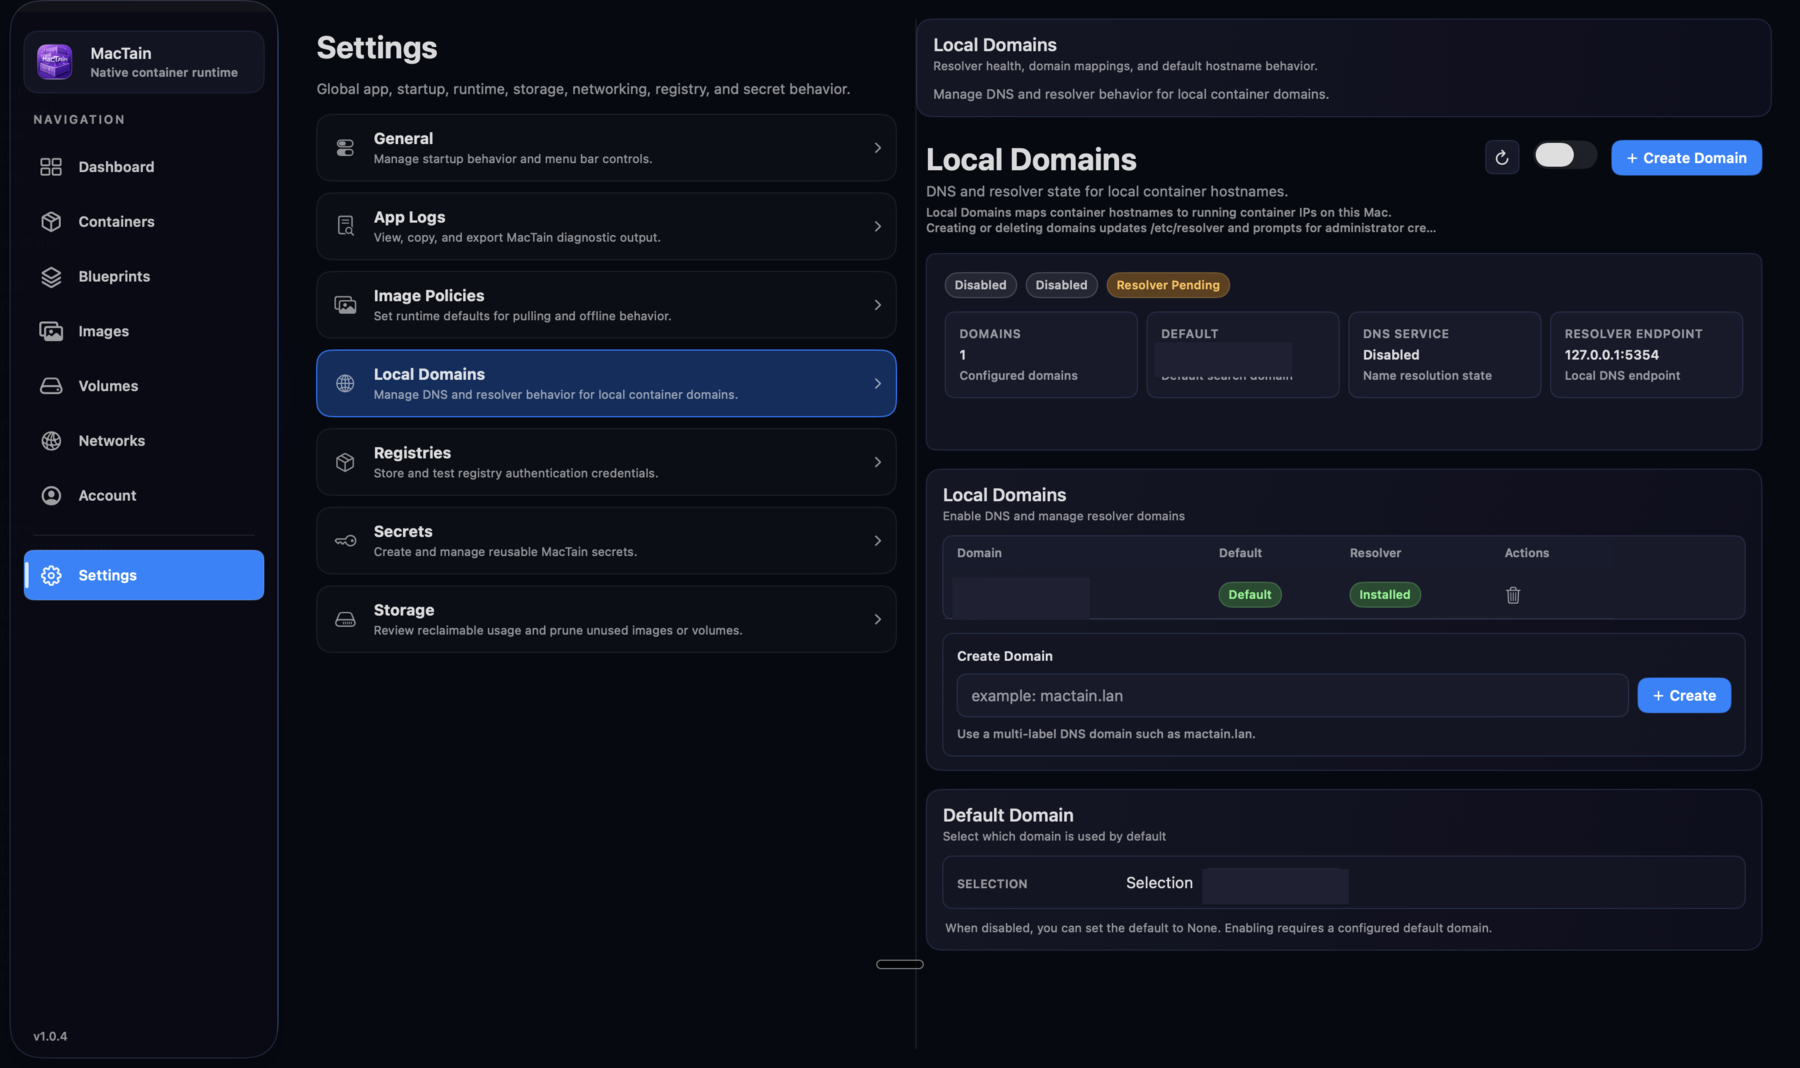Click the v1.0.4 version label
The width and height of the screenshot is (1800, 1068).
coord(50,1037)
